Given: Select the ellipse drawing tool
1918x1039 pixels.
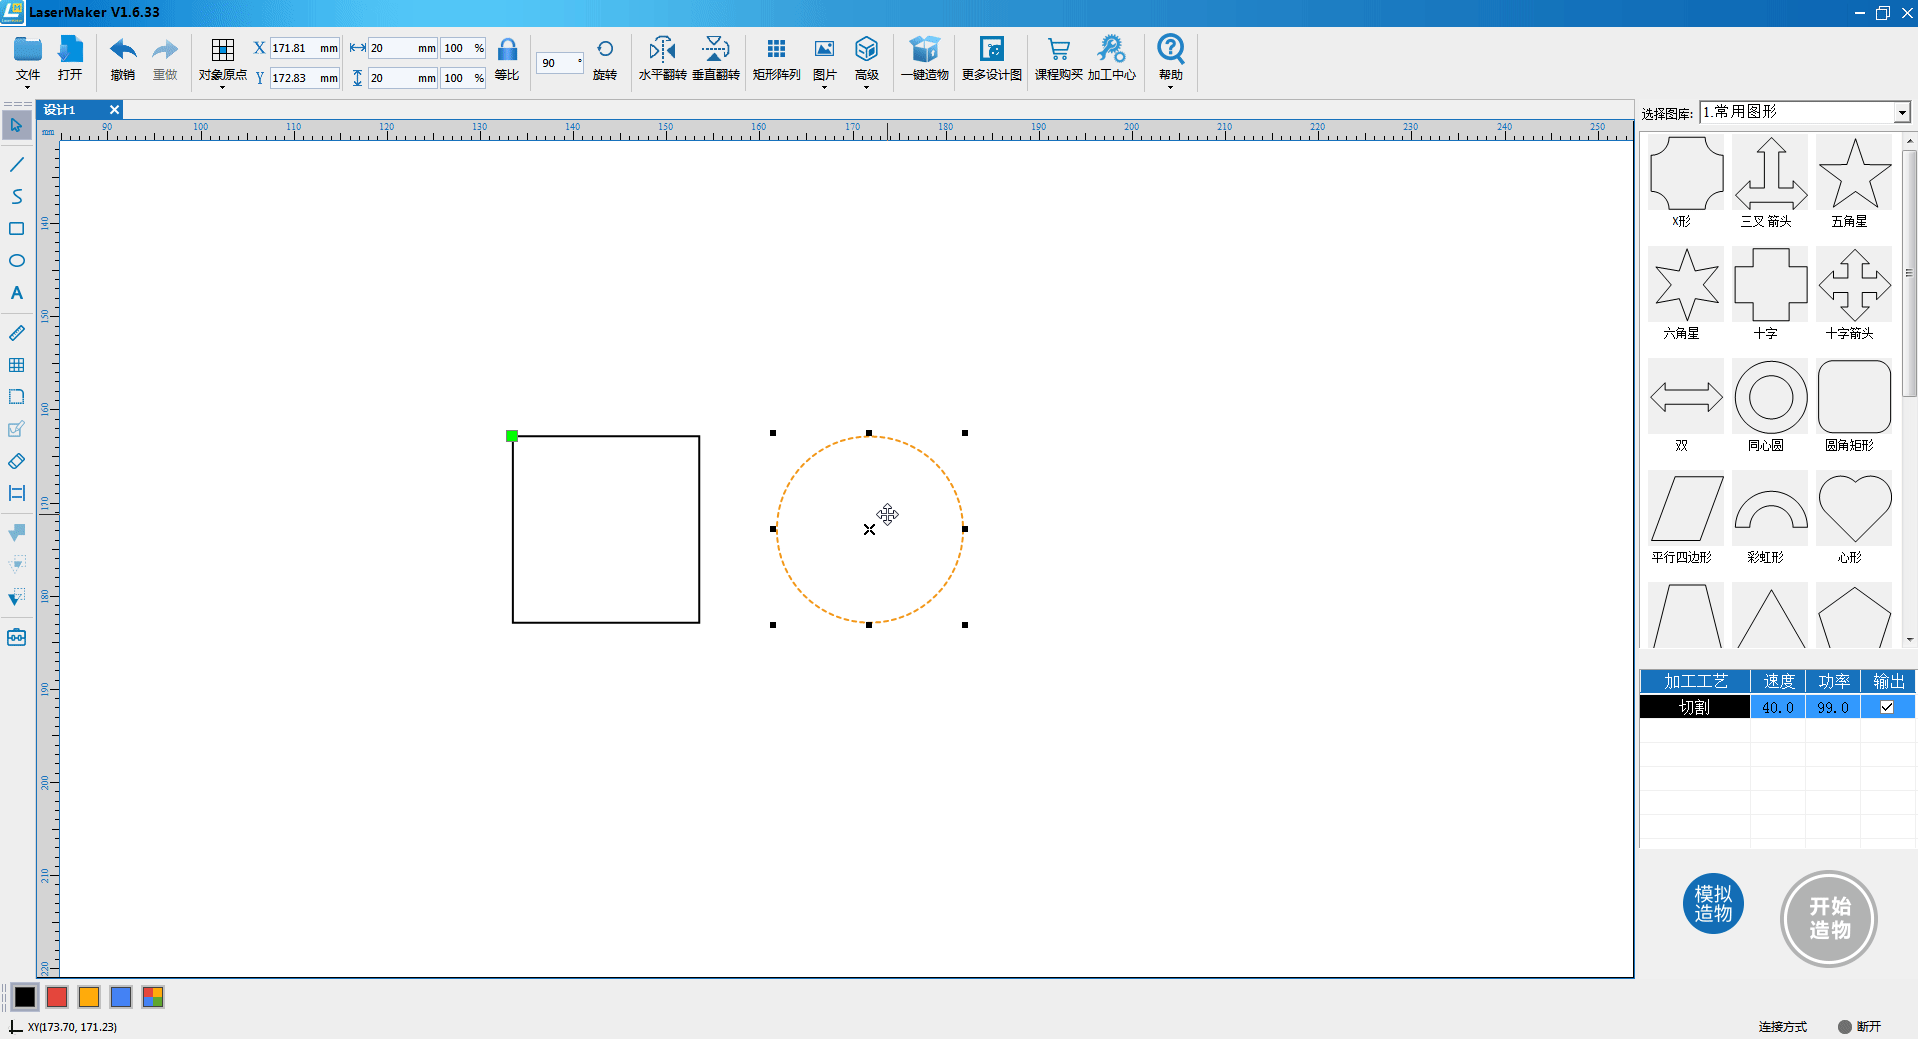Looking at the screenshot, I should click(x=17, y=261).
